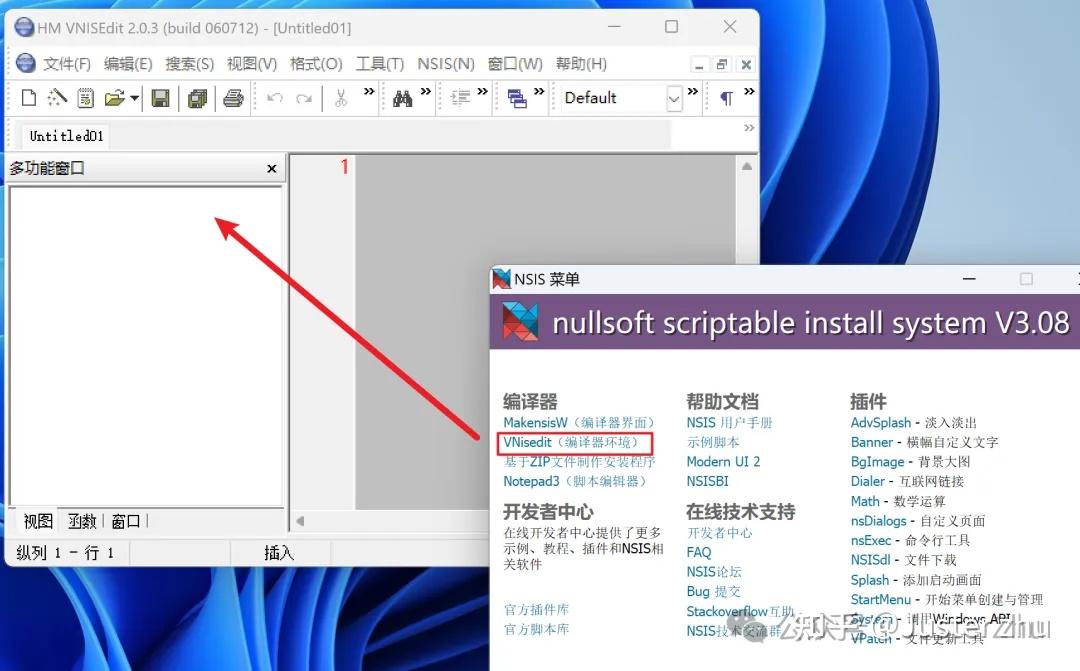Screen dimensions: 1080x671
Task: Open the NSIS 用户手册 link
Action: pos(729,422)
